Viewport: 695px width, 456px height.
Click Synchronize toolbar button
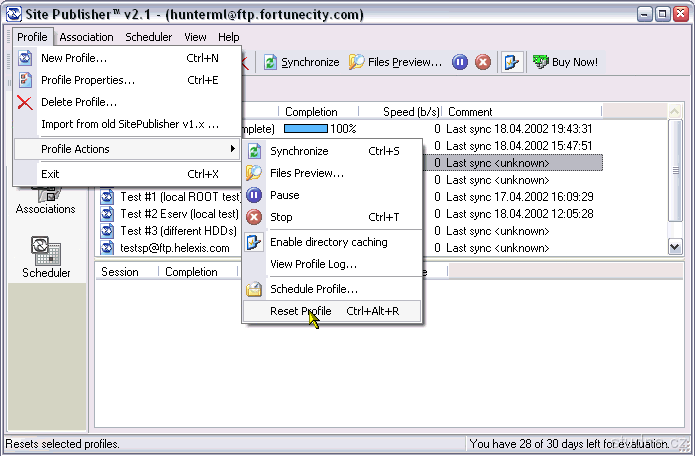click(x=301, y=62)
